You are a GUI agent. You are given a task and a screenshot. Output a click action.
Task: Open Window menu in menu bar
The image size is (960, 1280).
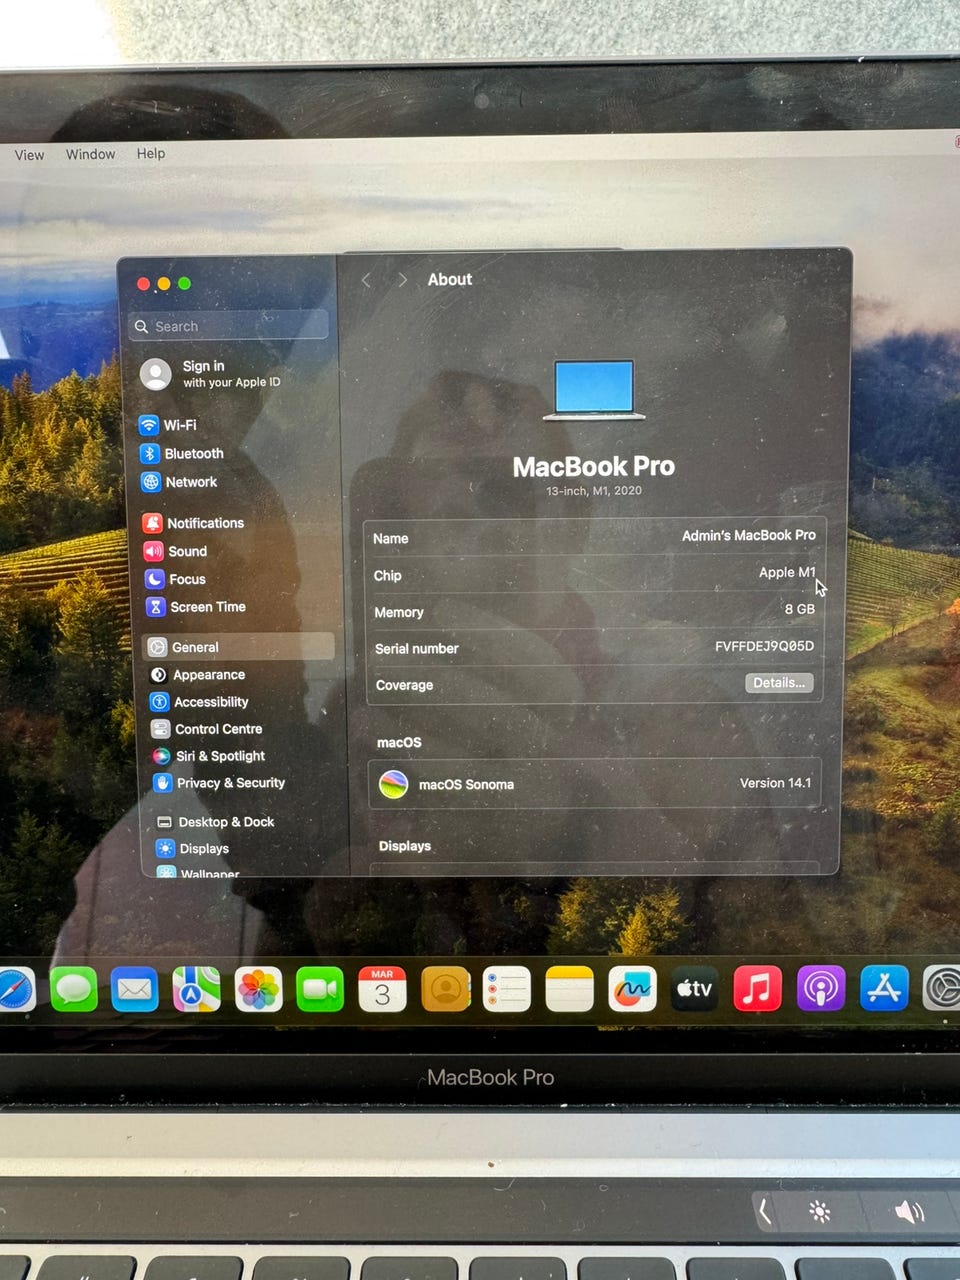click(90, 154)
